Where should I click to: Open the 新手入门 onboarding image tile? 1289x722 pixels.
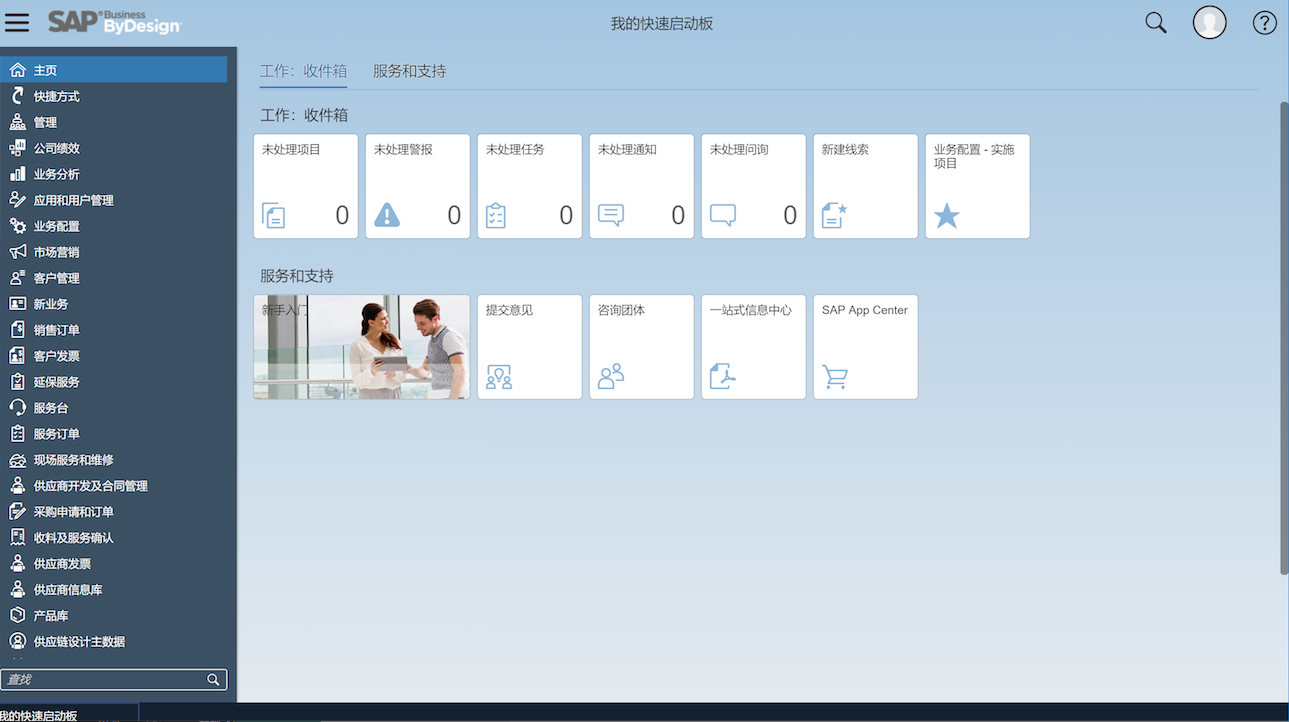pos(361,346)
